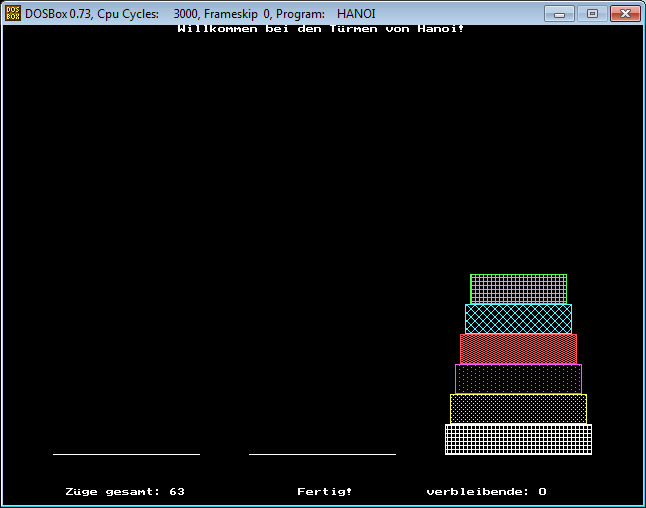Click the yellow disc near the bottom
The height and width of the screenshot is (508, 646).
point(518,409)
